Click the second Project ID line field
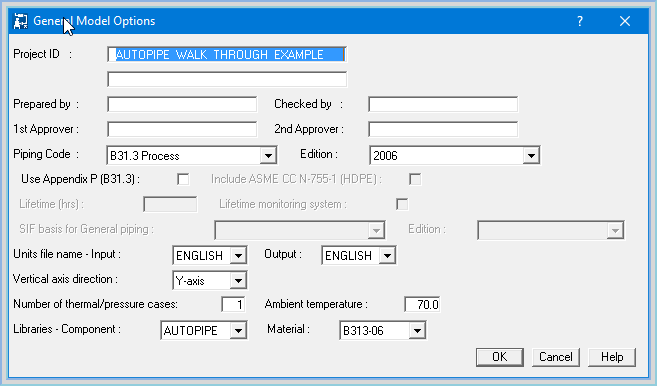The width and height of the screenshot is (657, 386). [x=227, y=79]
